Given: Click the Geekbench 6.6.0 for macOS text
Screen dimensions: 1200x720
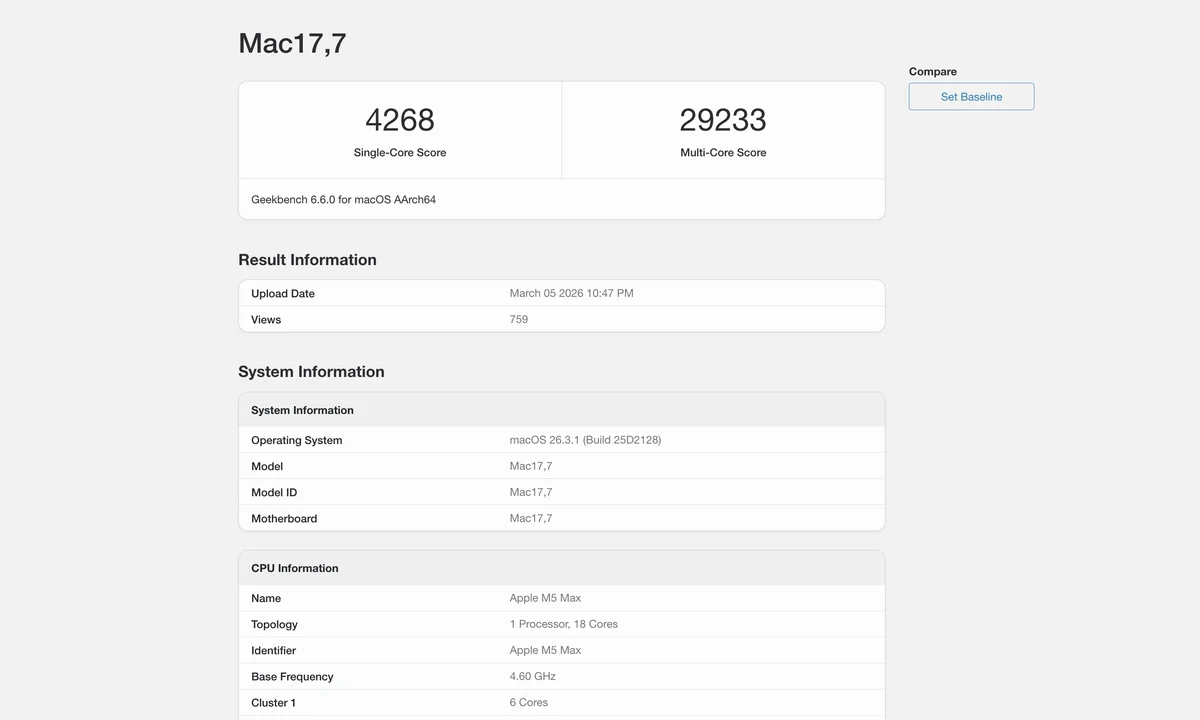Looking at the screenshot, I should [x=343, y=200].
